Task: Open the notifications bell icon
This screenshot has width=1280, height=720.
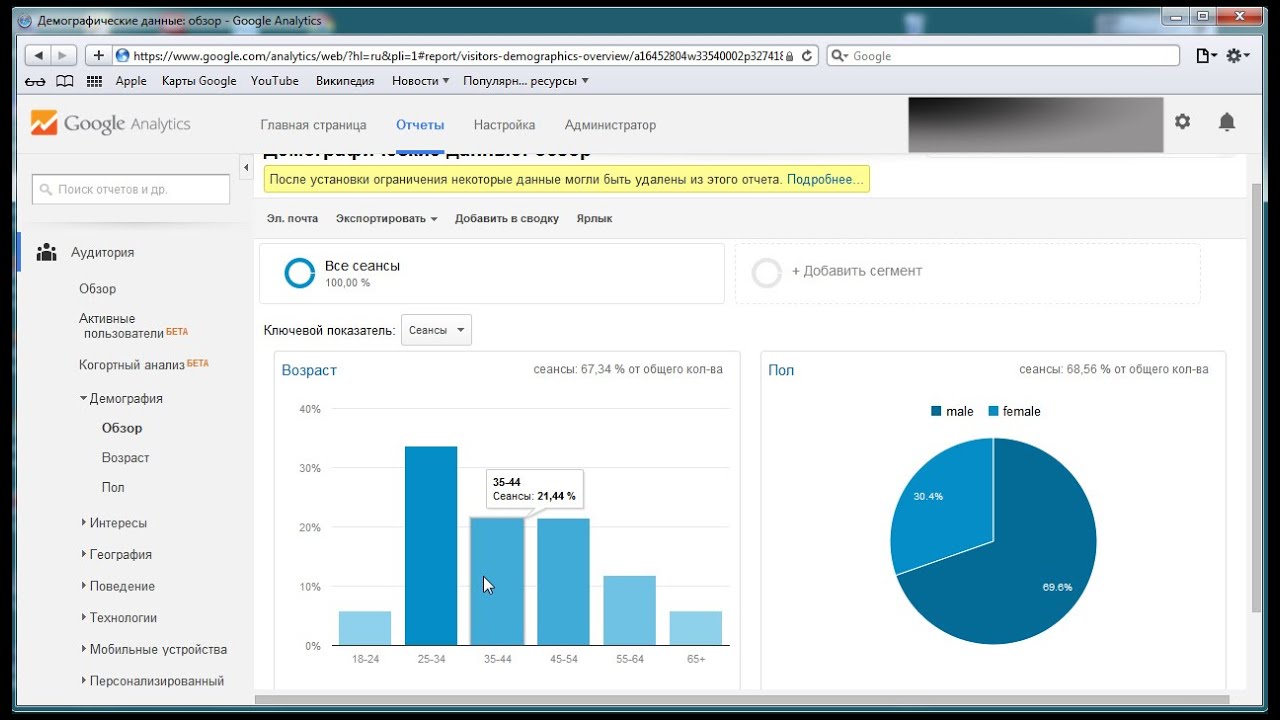Action: (x=1226, y=122)
